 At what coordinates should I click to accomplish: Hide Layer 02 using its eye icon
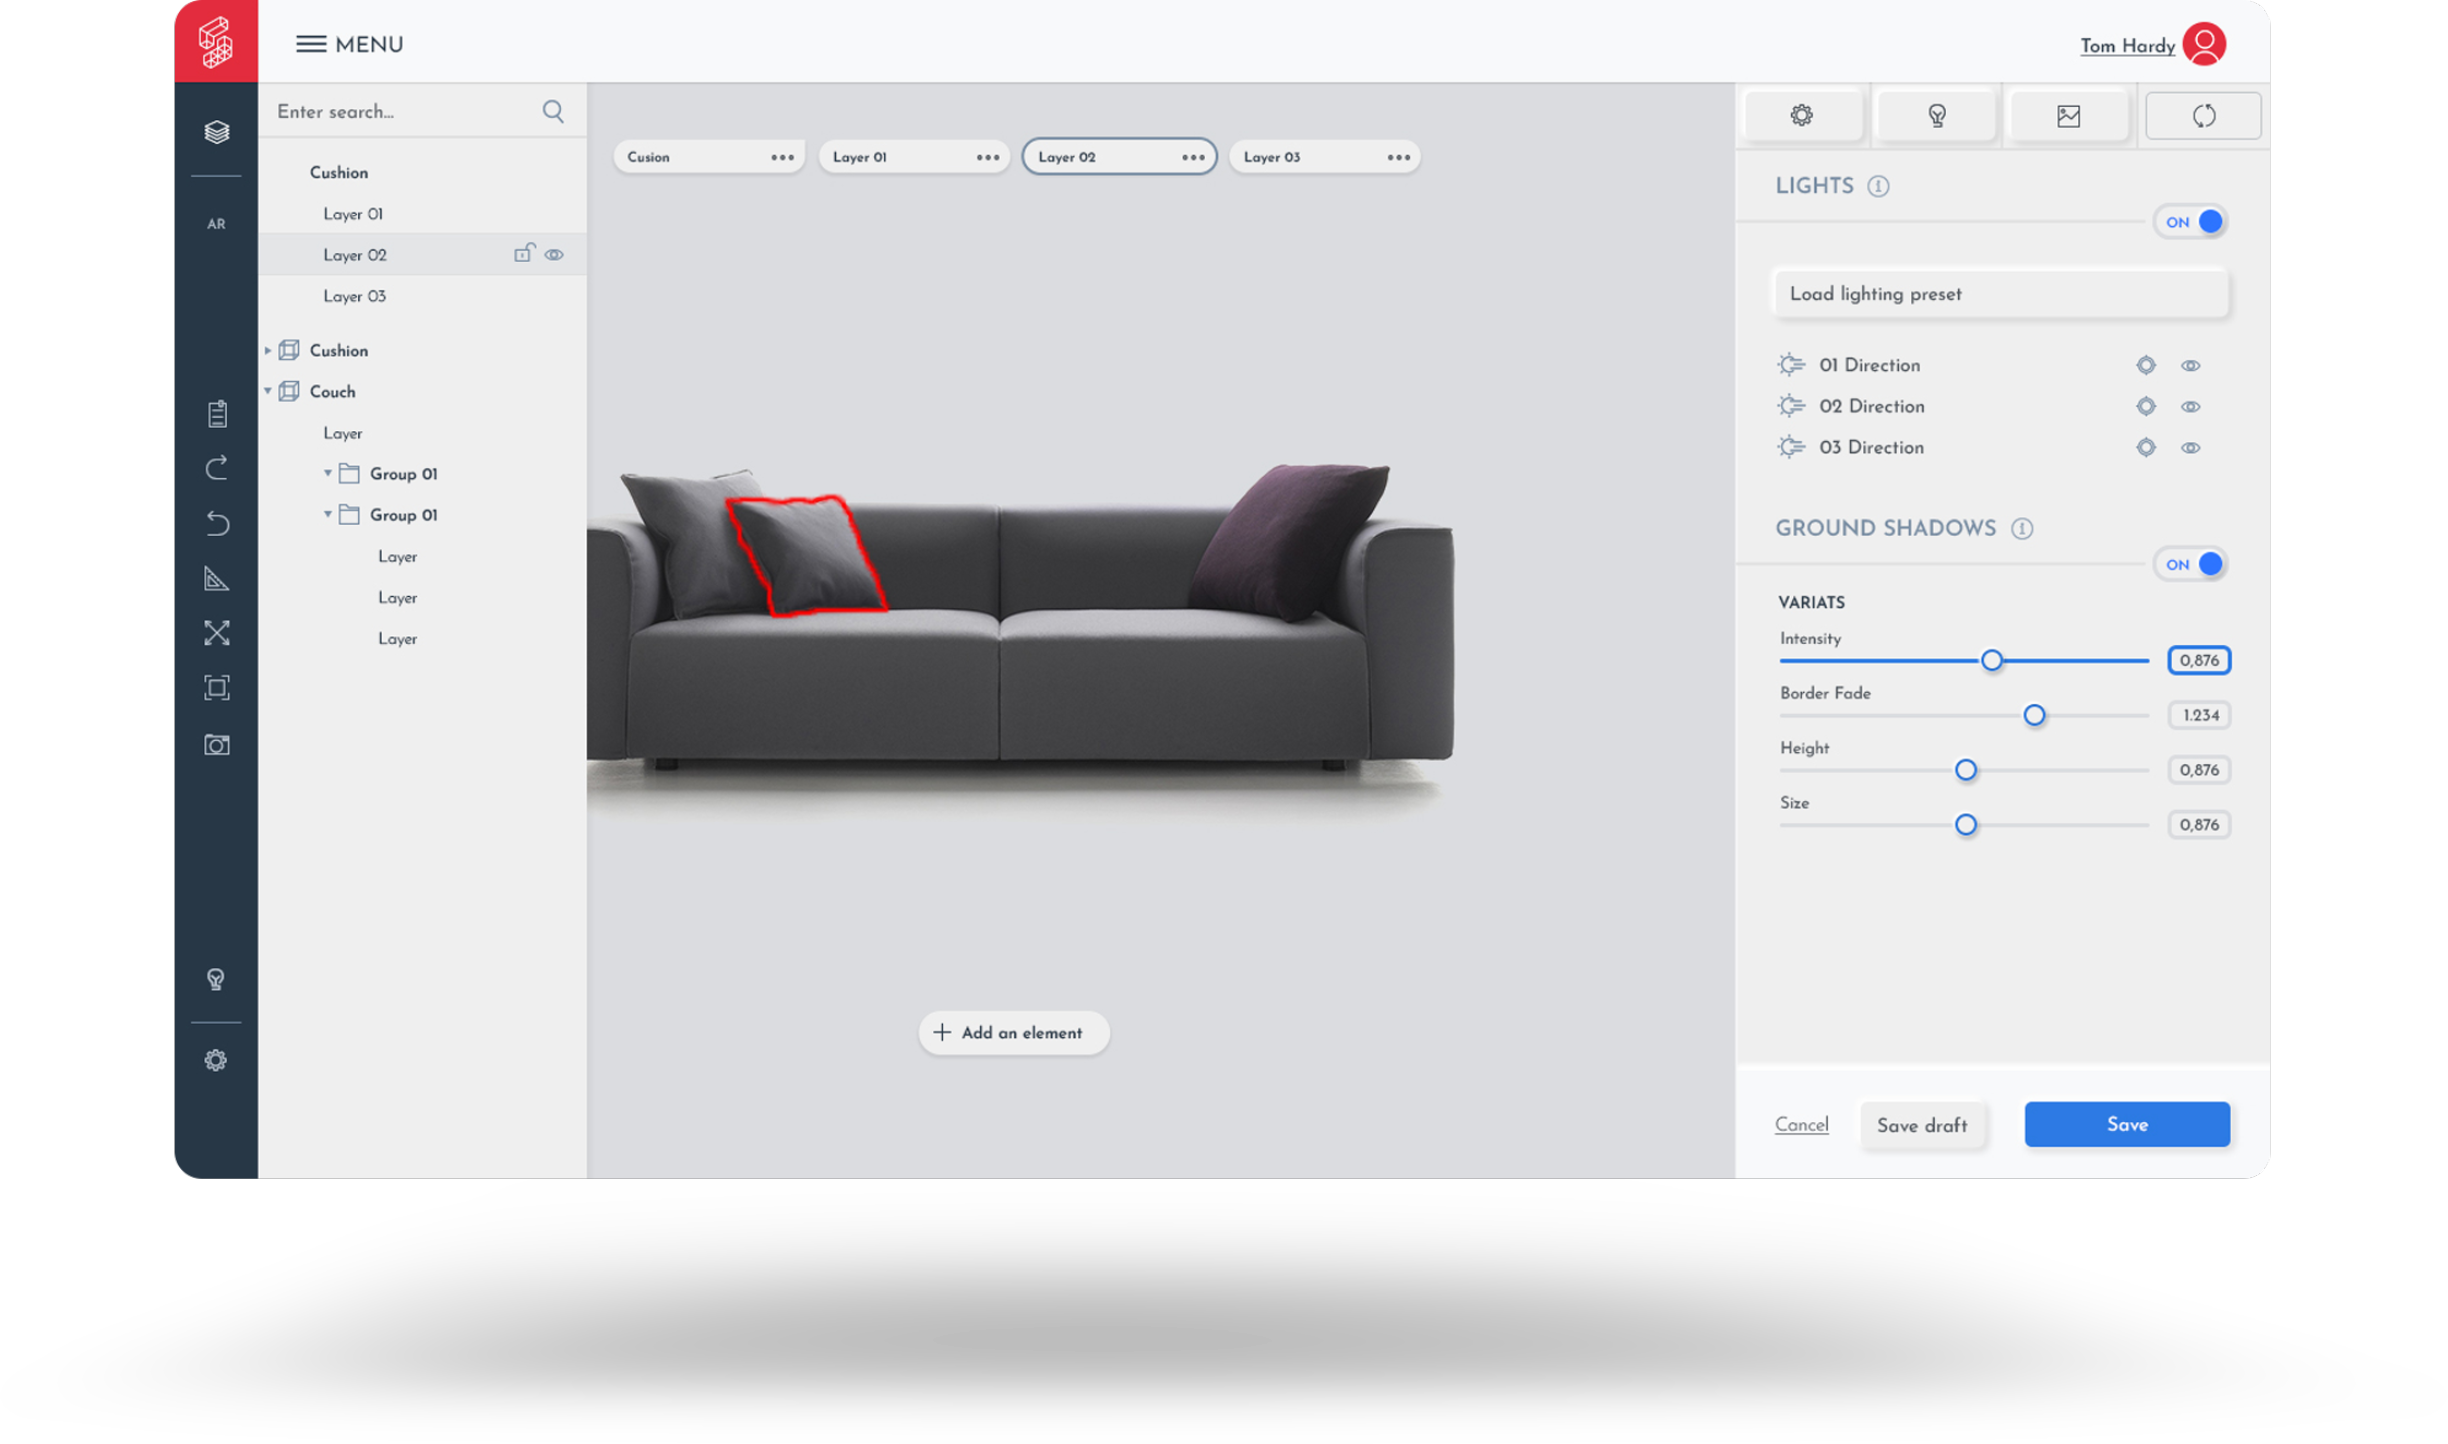click(555, 254)
